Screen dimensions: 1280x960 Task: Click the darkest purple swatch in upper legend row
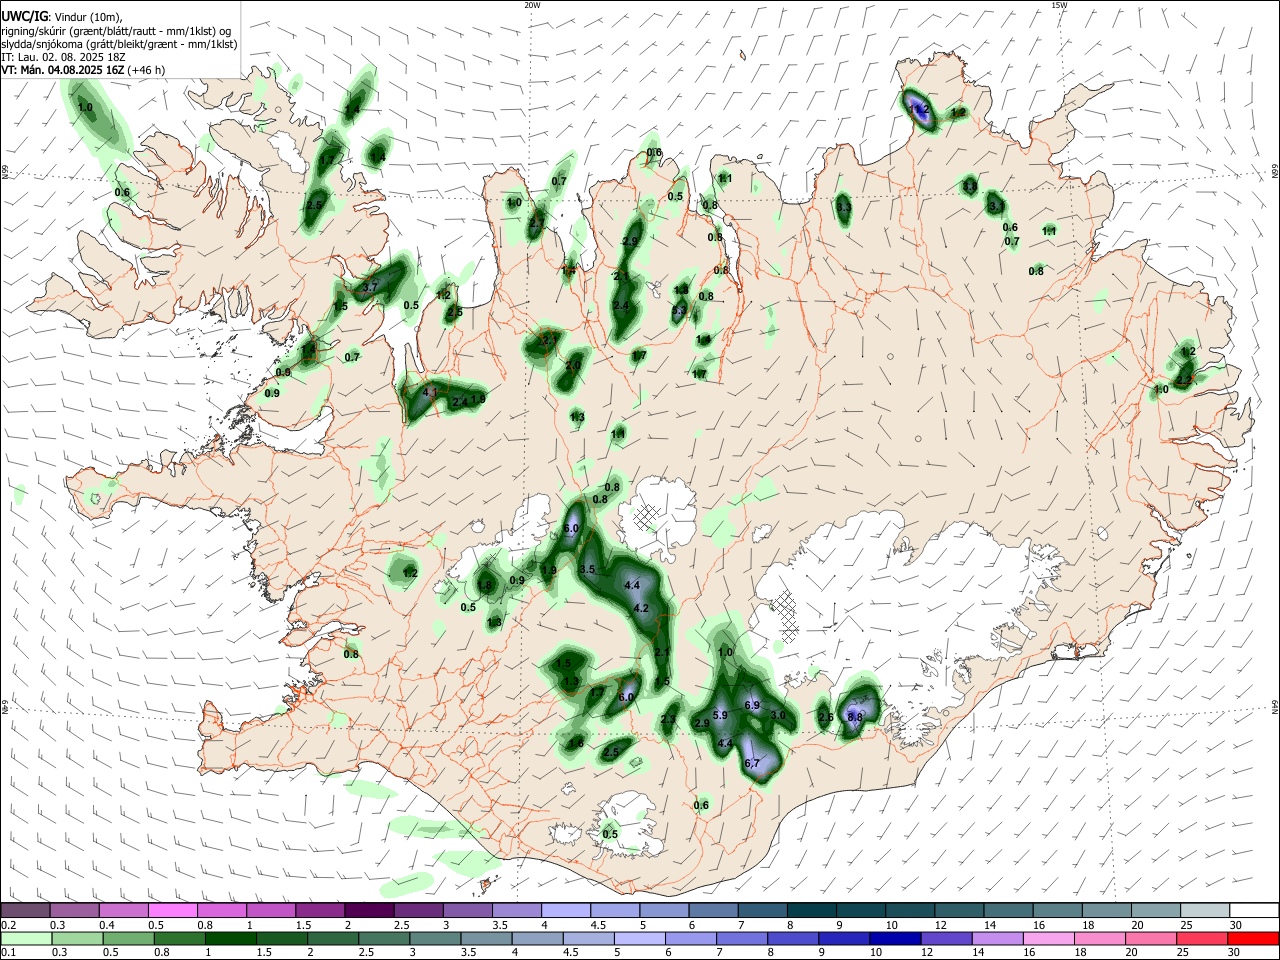tap(372, 910)
